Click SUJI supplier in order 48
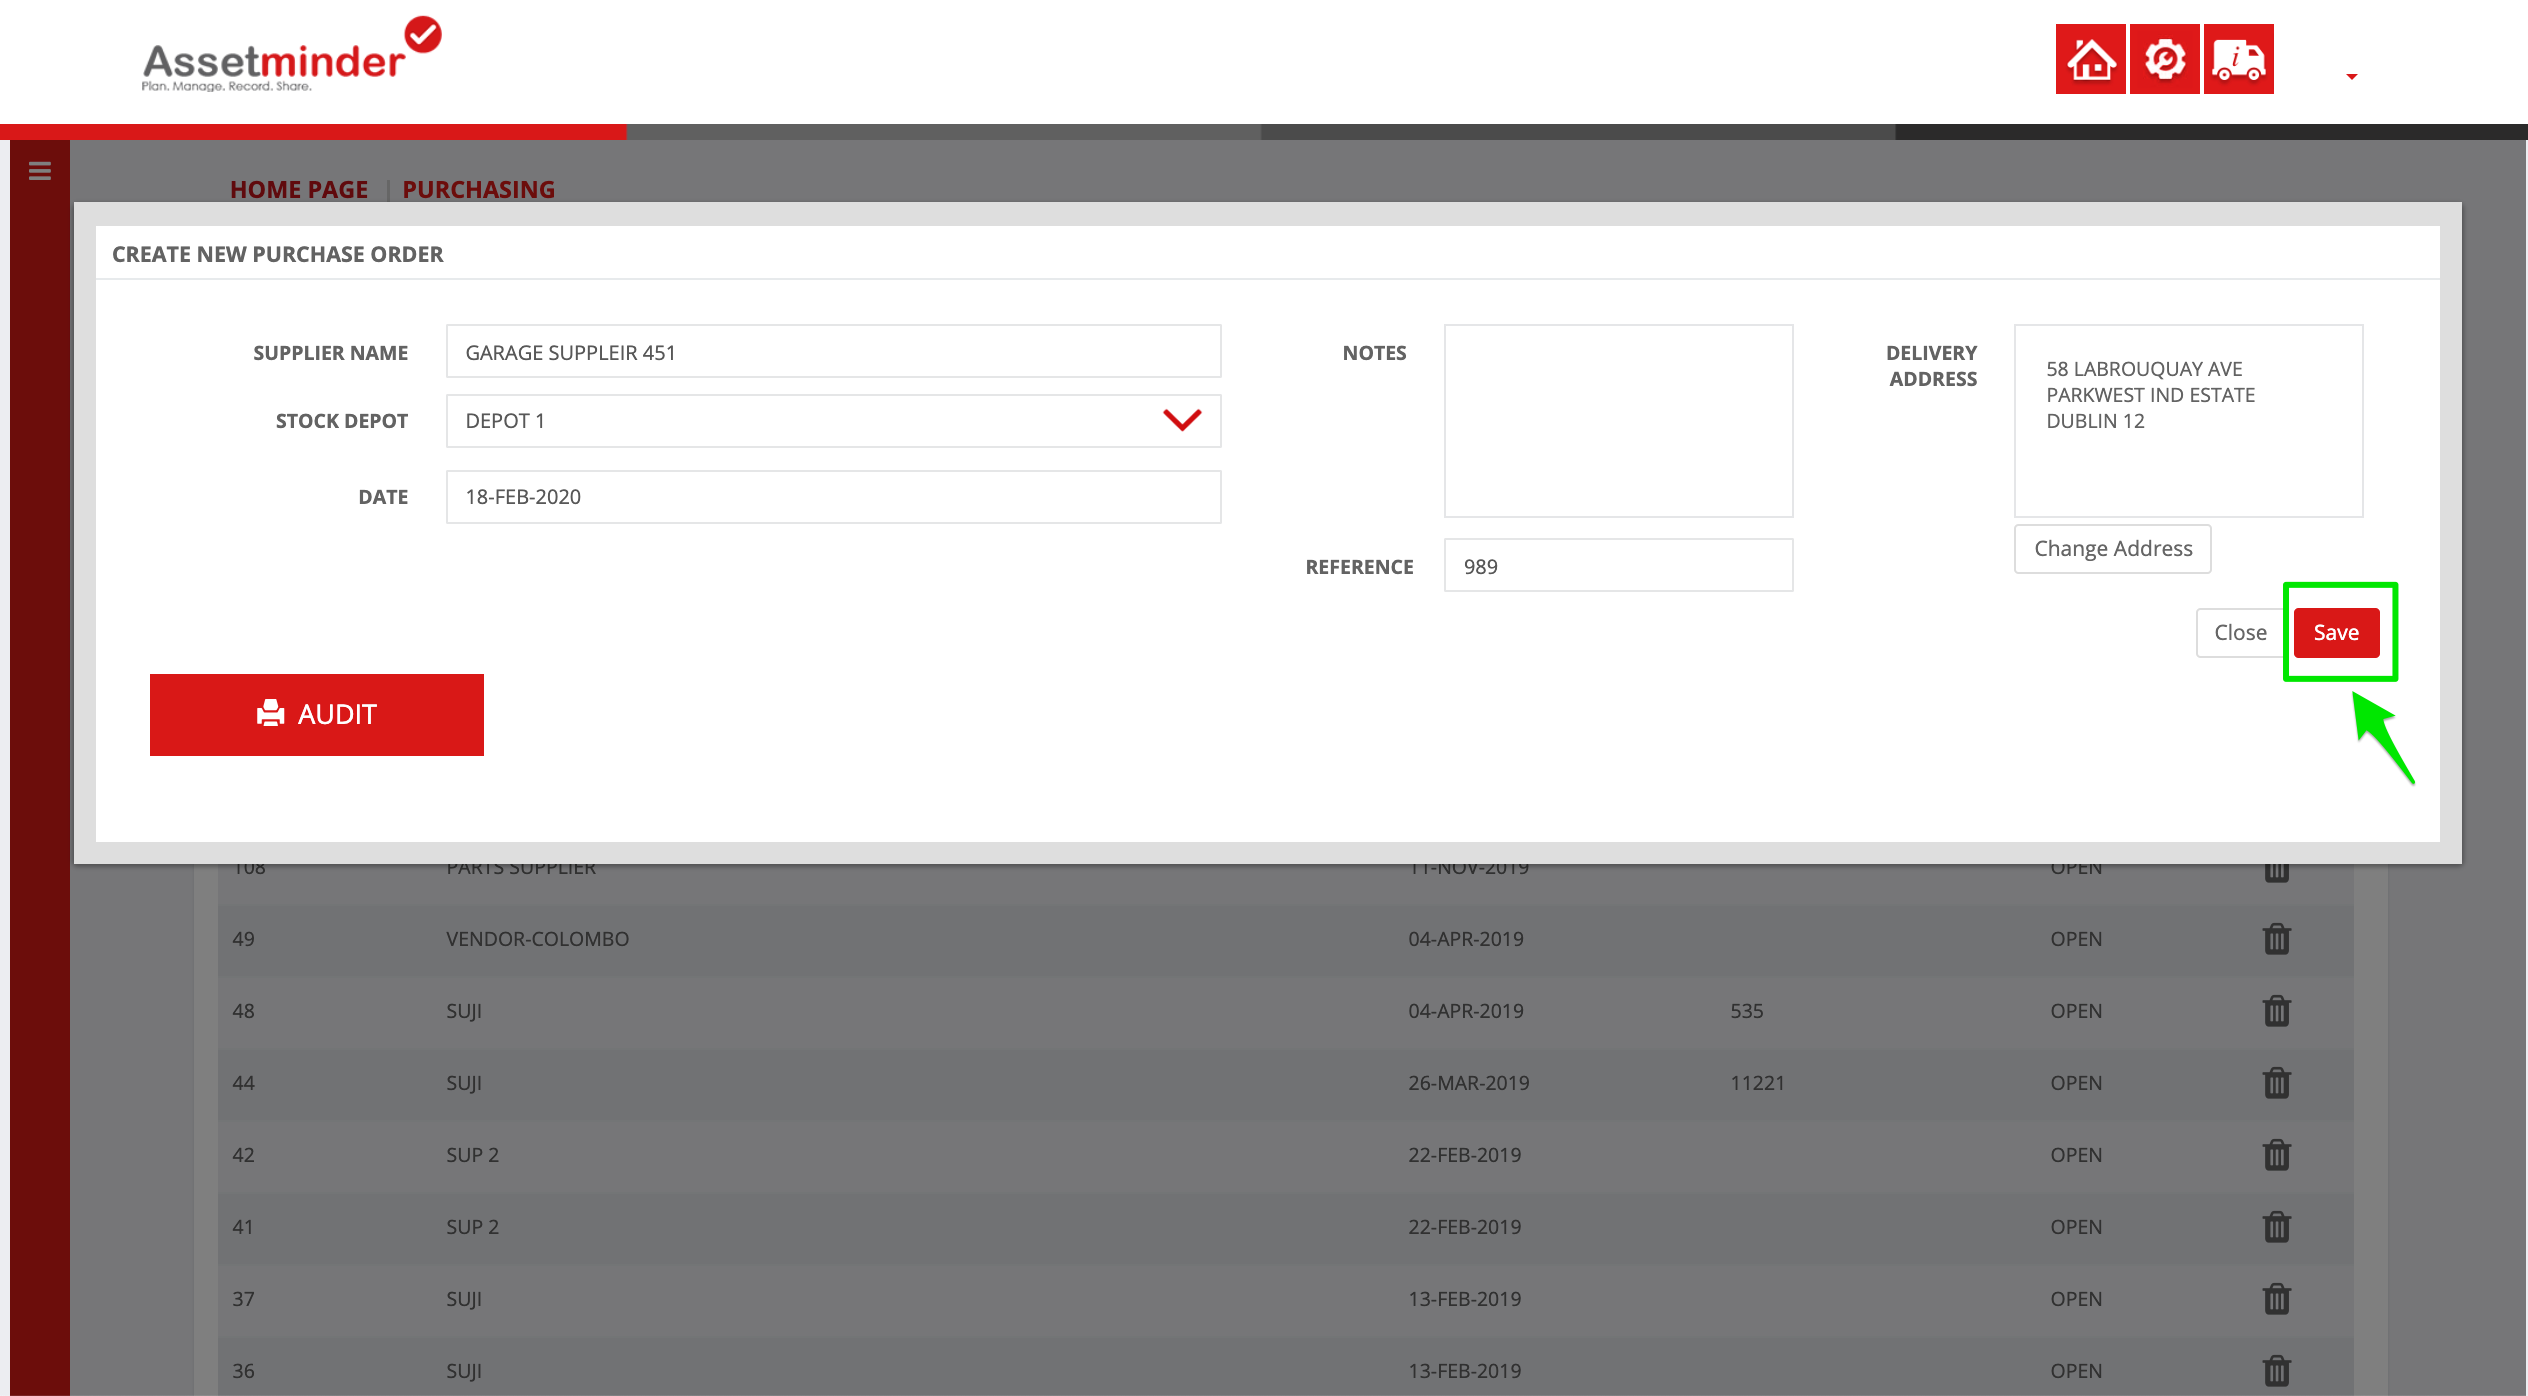Viewport: 2528px width, 1396px height. point(464,1011)
